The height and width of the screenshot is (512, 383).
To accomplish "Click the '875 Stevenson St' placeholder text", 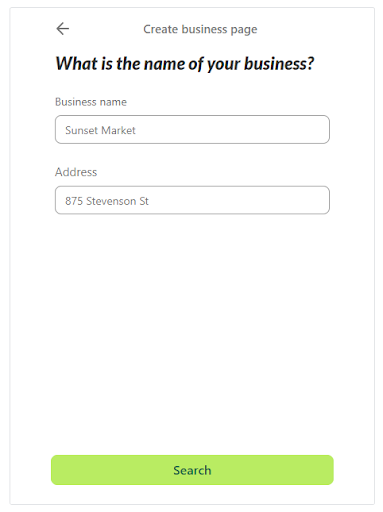I will 107,201.
